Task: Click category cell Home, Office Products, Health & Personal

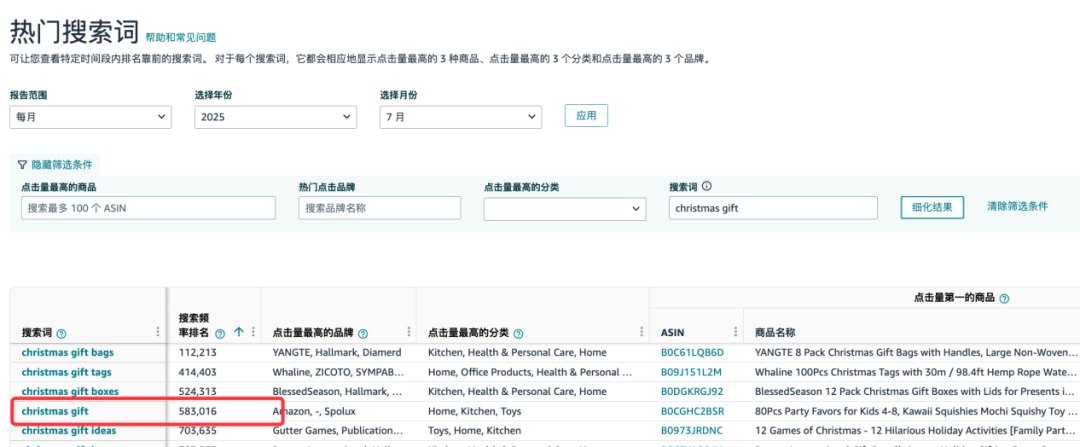Action: tap(530, 372)
